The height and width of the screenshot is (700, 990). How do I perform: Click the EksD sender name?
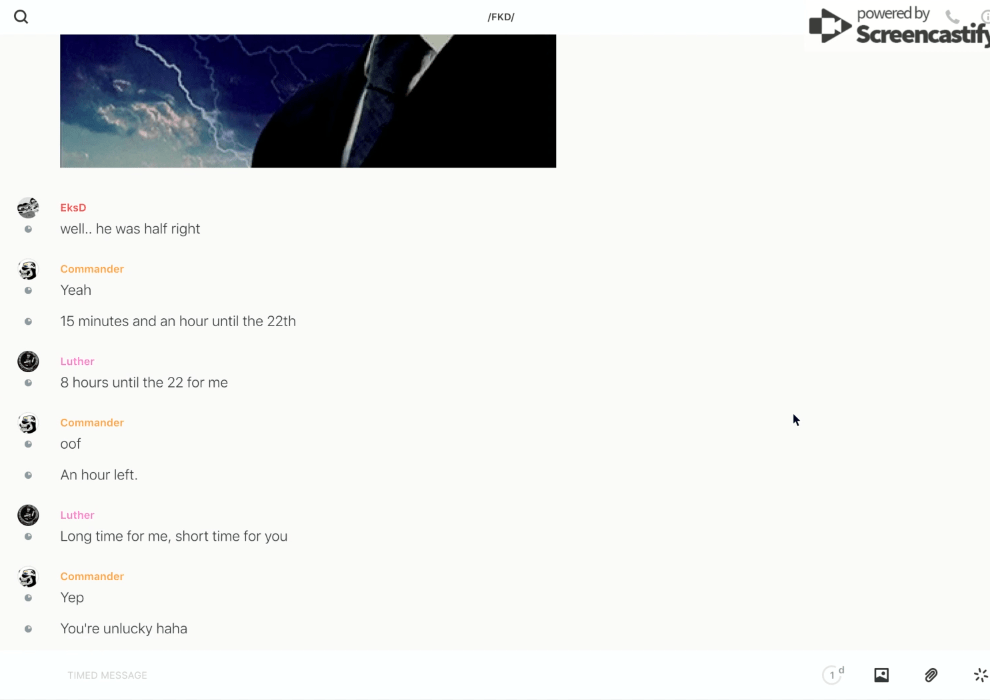pos(73,208)
